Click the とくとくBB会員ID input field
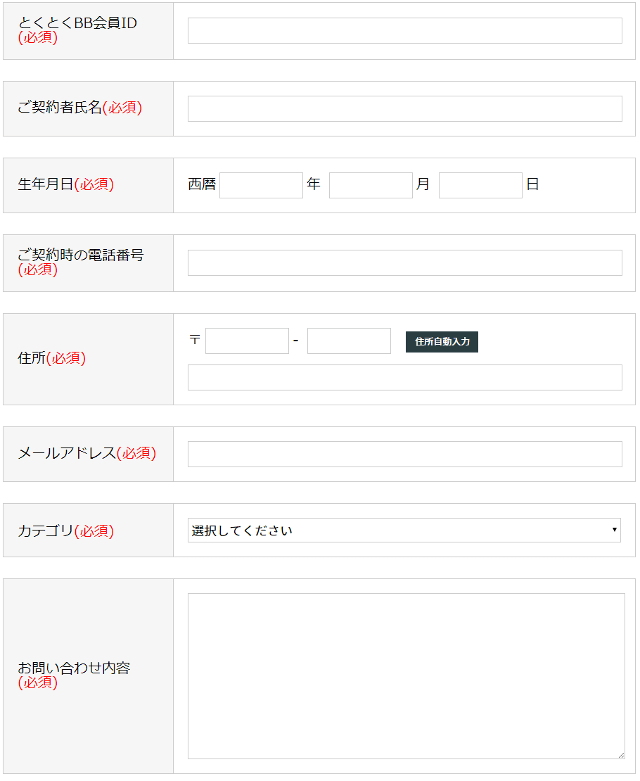 click(405, 31)
